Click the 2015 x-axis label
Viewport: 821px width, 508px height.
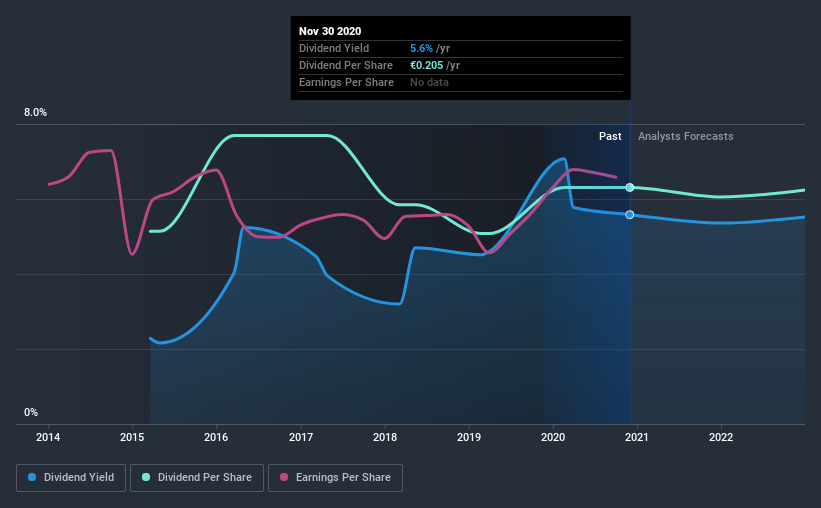pos(132,437)
